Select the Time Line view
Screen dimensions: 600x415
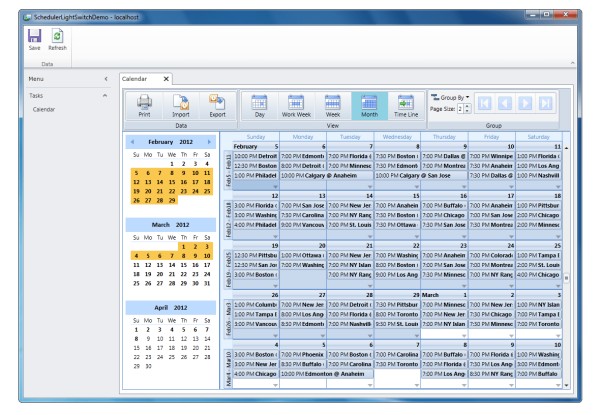pyautogui.click(x=405, y=105)
